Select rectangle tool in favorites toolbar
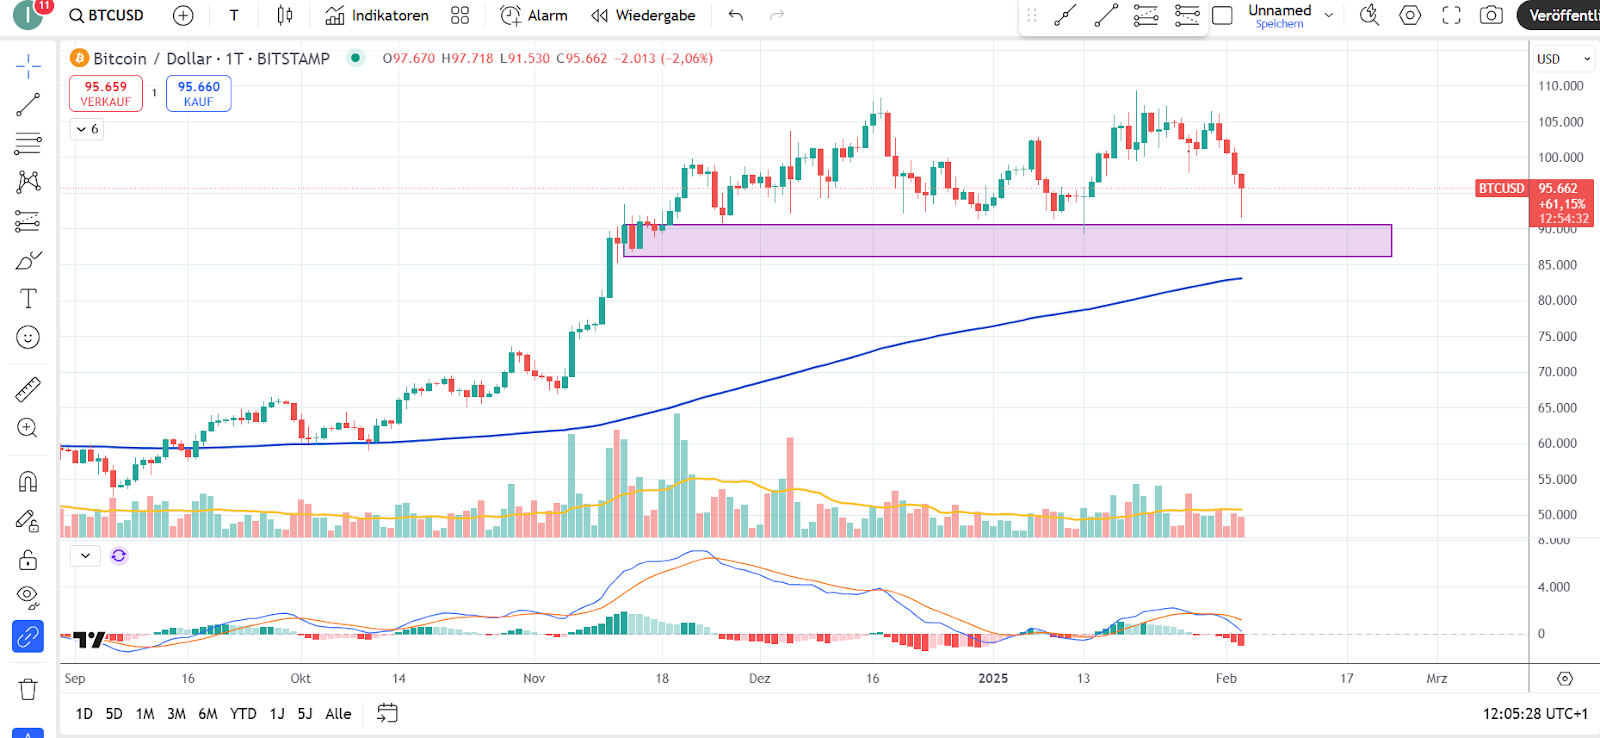 pos(1222,15)
